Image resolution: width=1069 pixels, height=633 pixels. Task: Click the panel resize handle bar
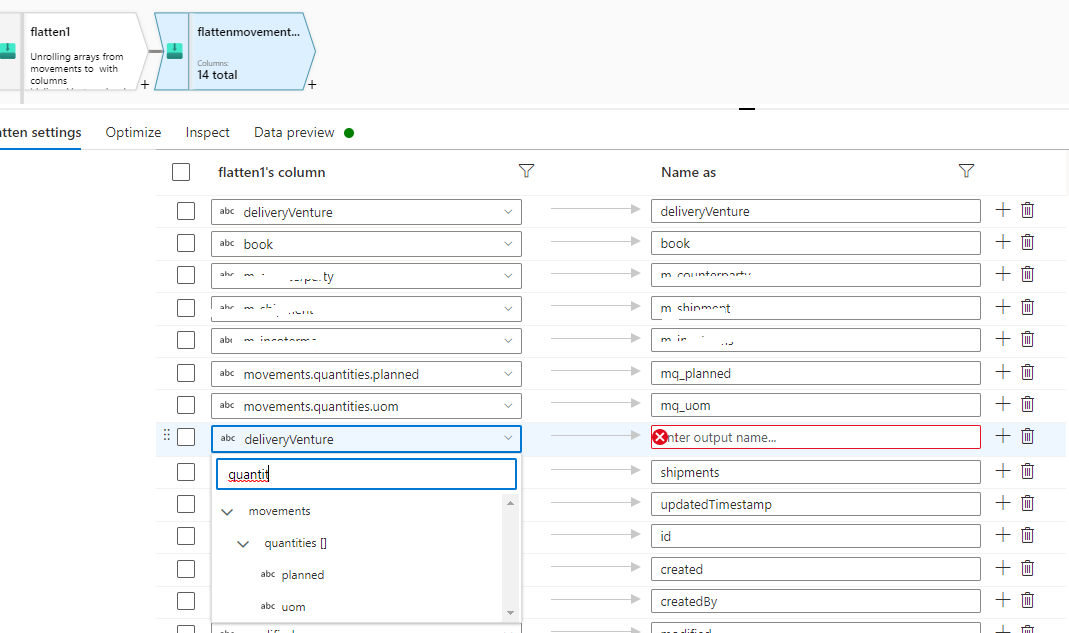click(x=747, y=108)
